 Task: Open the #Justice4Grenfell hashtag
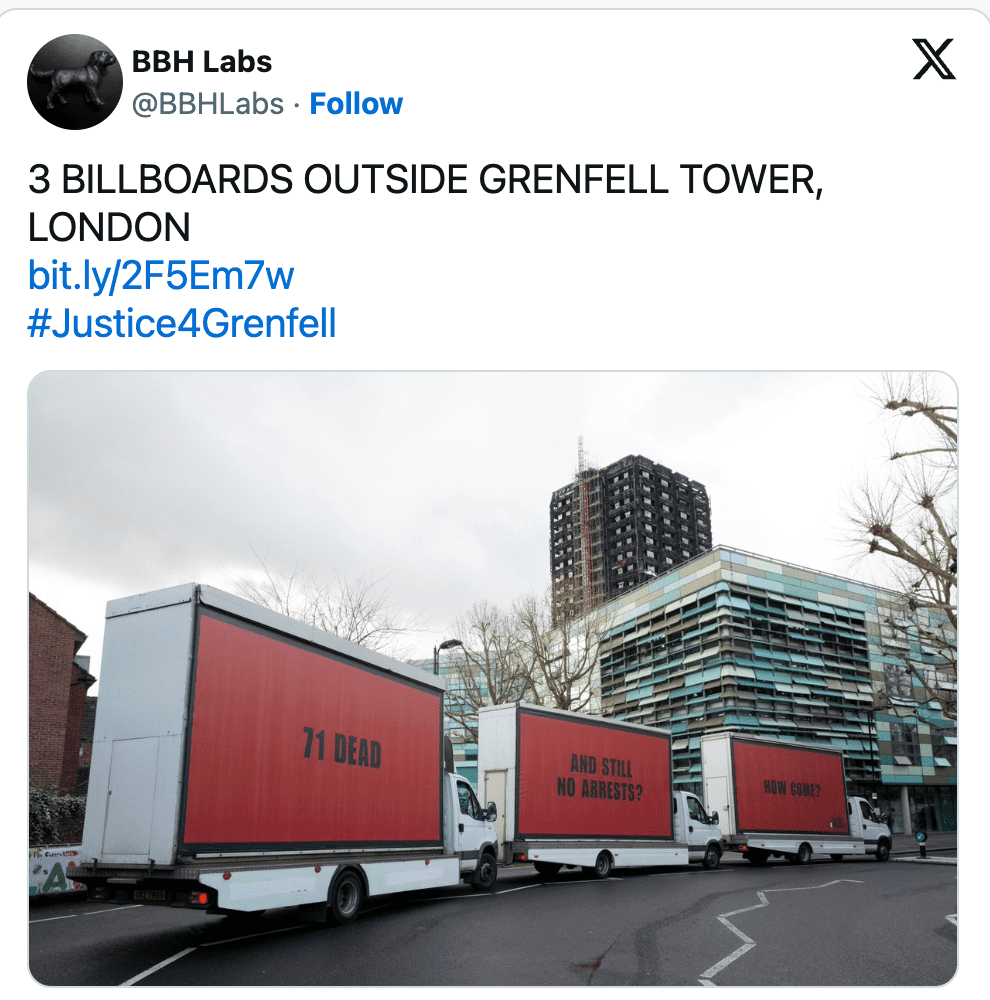pos(182,323)
